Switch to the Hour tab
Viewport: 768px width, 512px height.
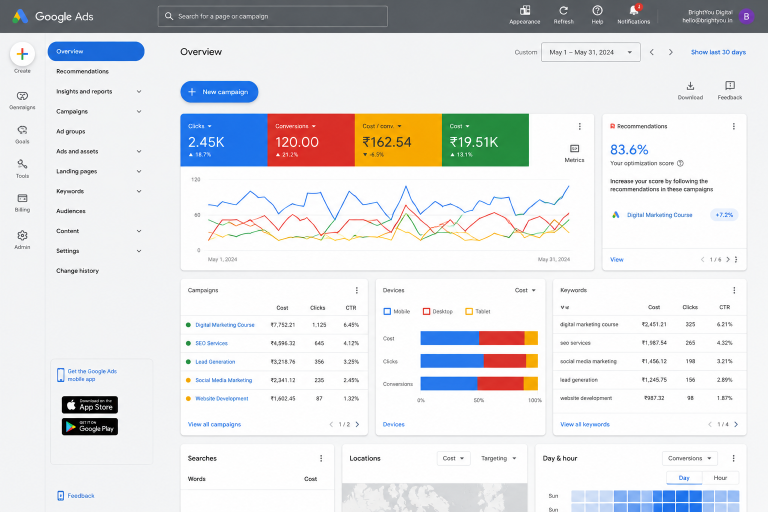(x=720, y=478)
